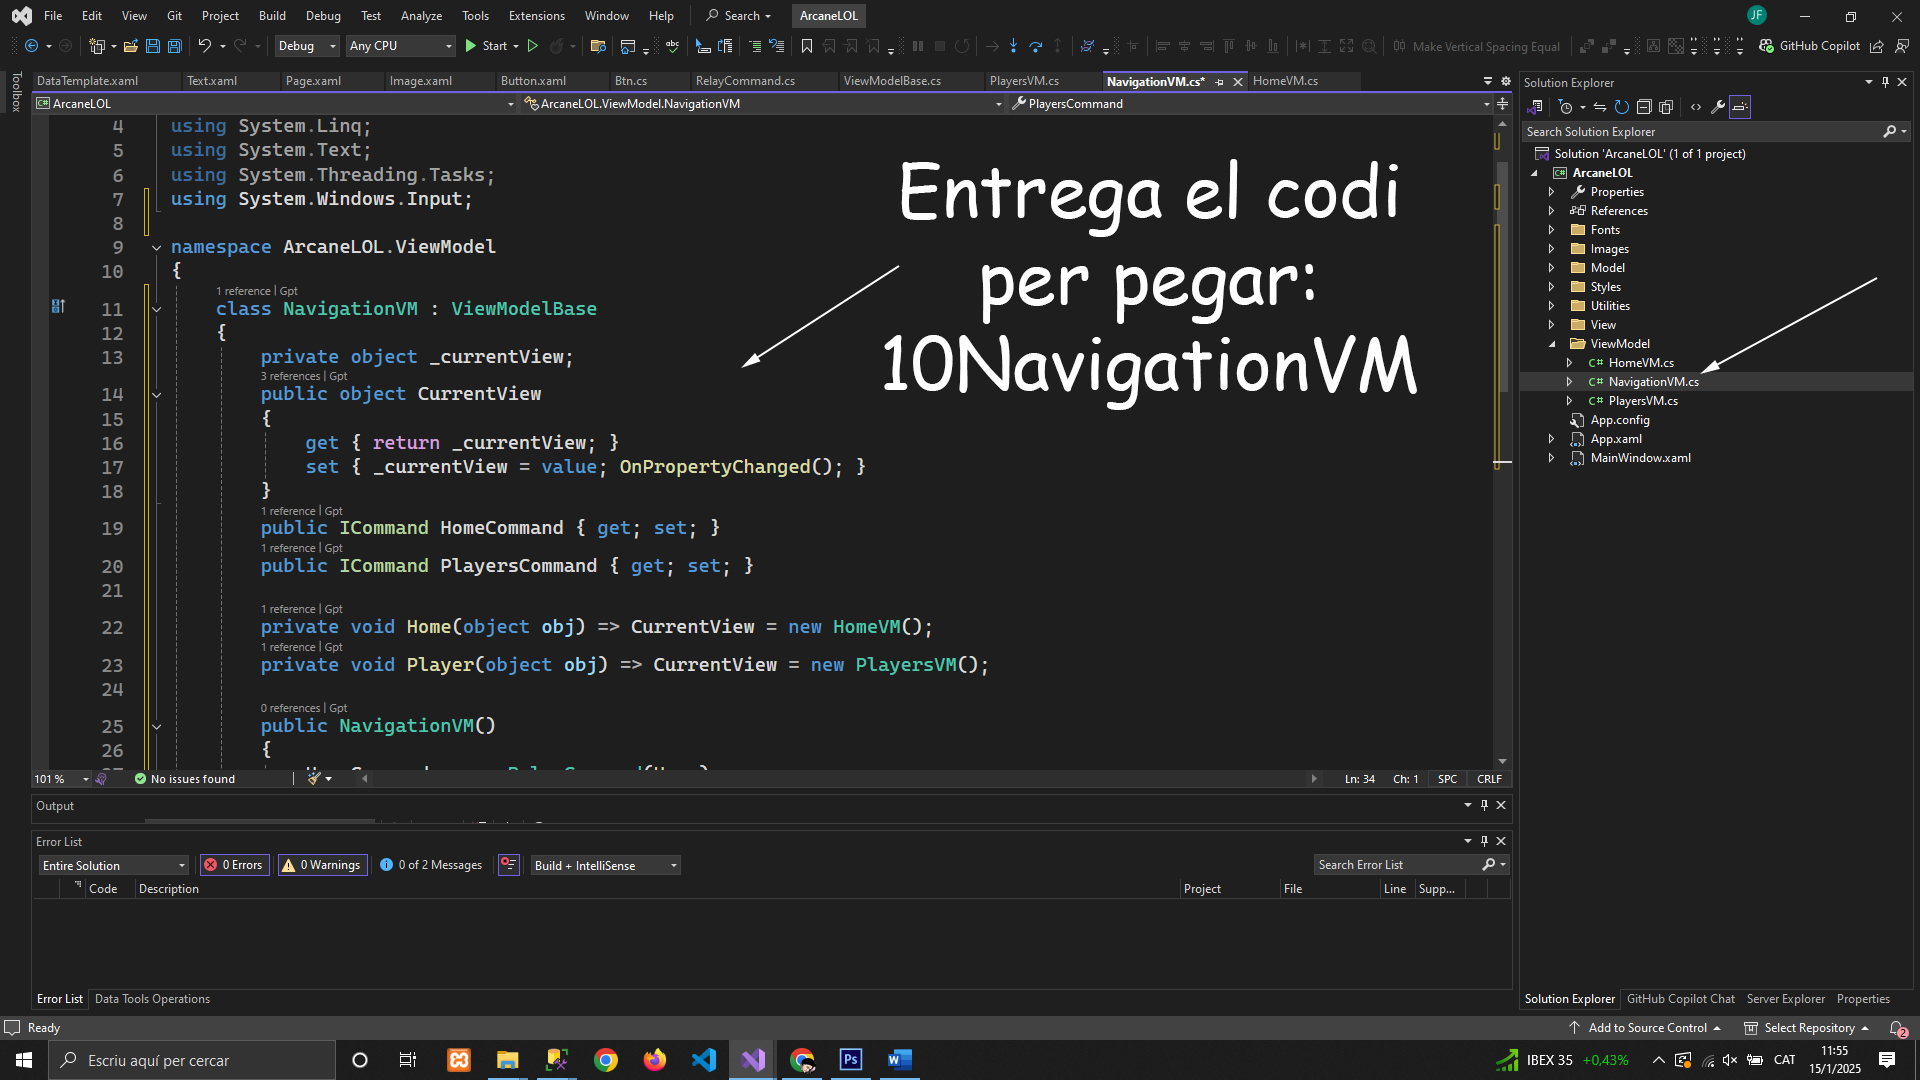The image size is (1920, 1080).
Task: Toggle a bookmark with the bookmark icon
Action: coord(807,46)
